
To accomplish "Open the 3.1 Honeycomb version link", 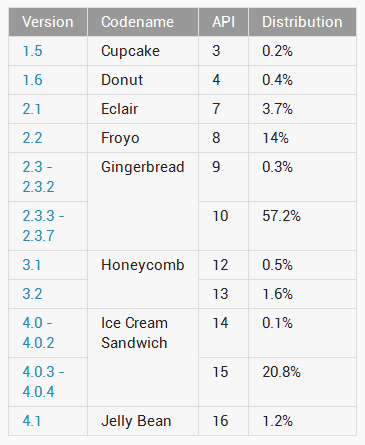I will tap(32, 265).
